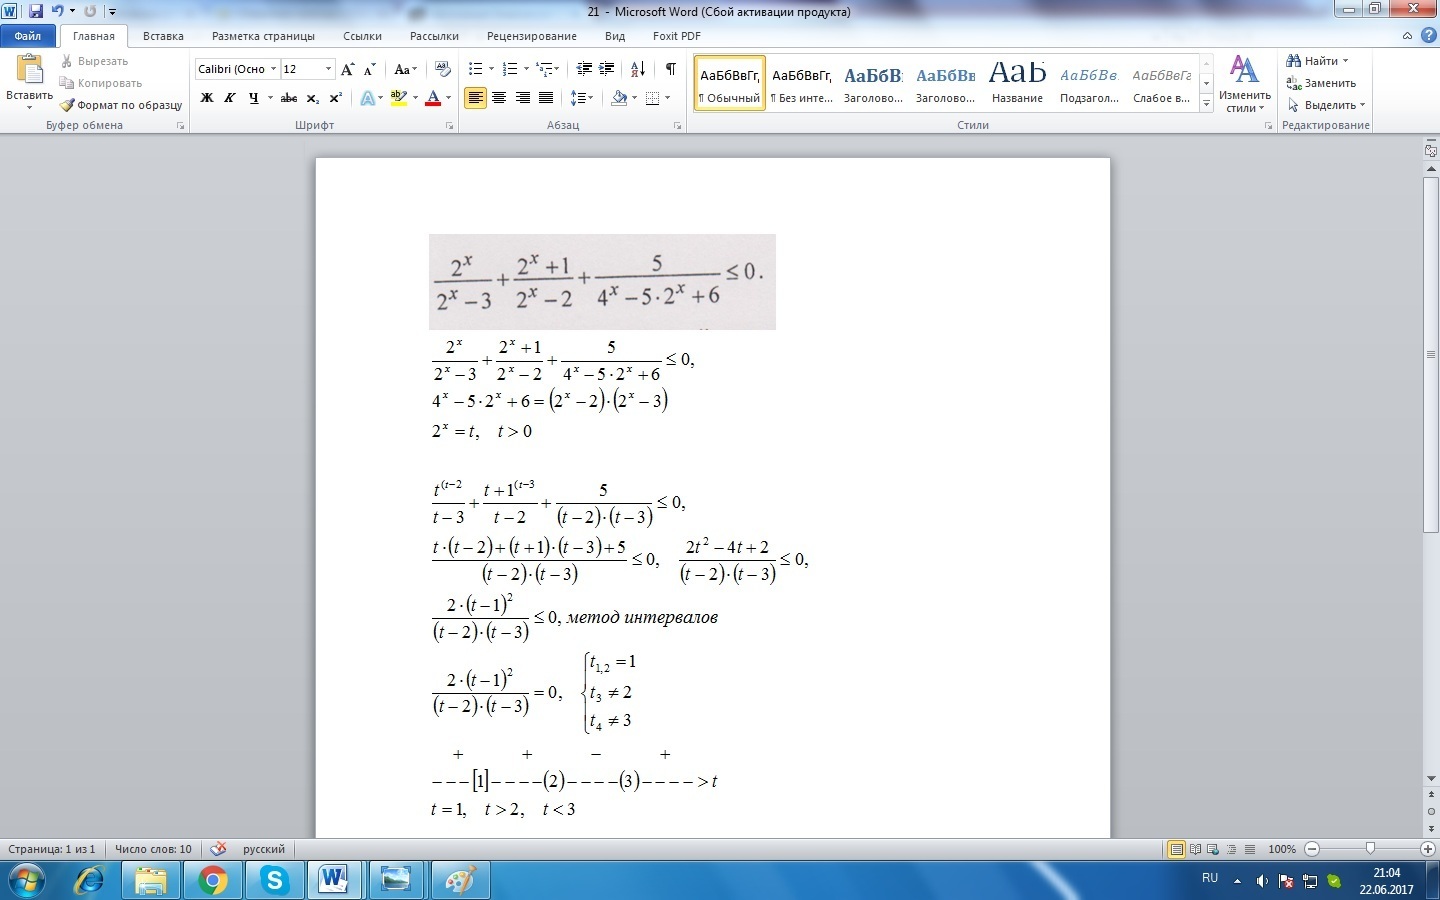Toggle show paragraph marks (¶)

pos(670,69)
